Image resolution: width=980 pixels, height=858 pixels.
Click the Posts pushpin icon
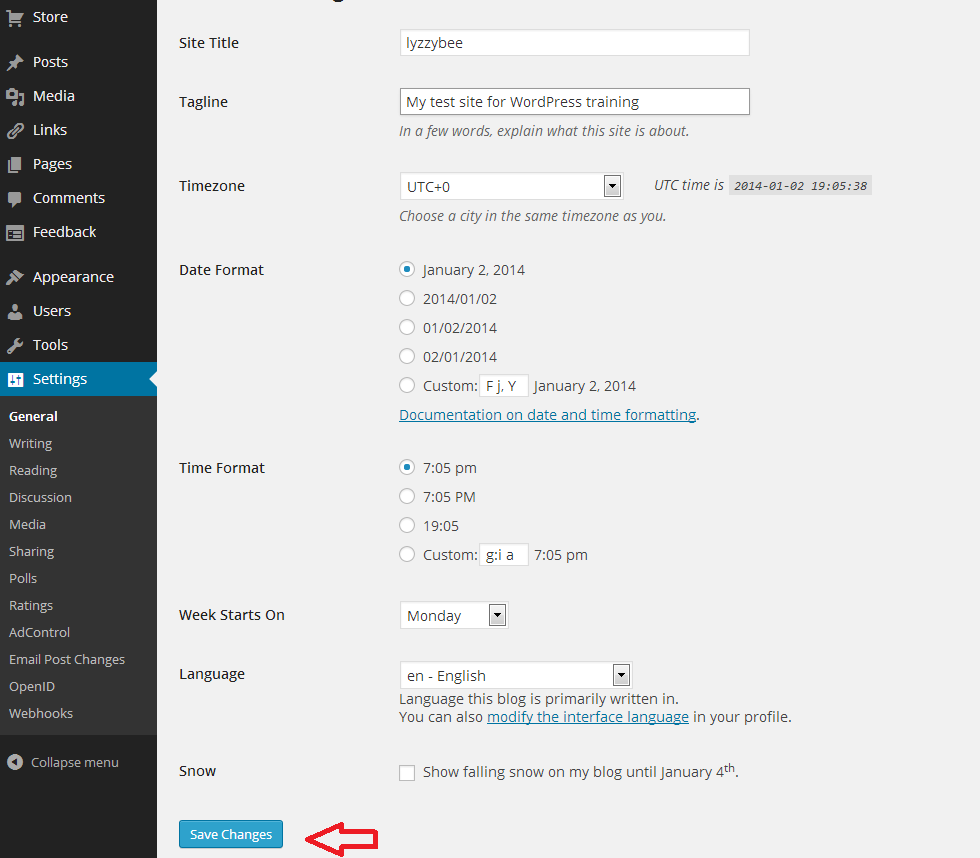coord(15,62)
